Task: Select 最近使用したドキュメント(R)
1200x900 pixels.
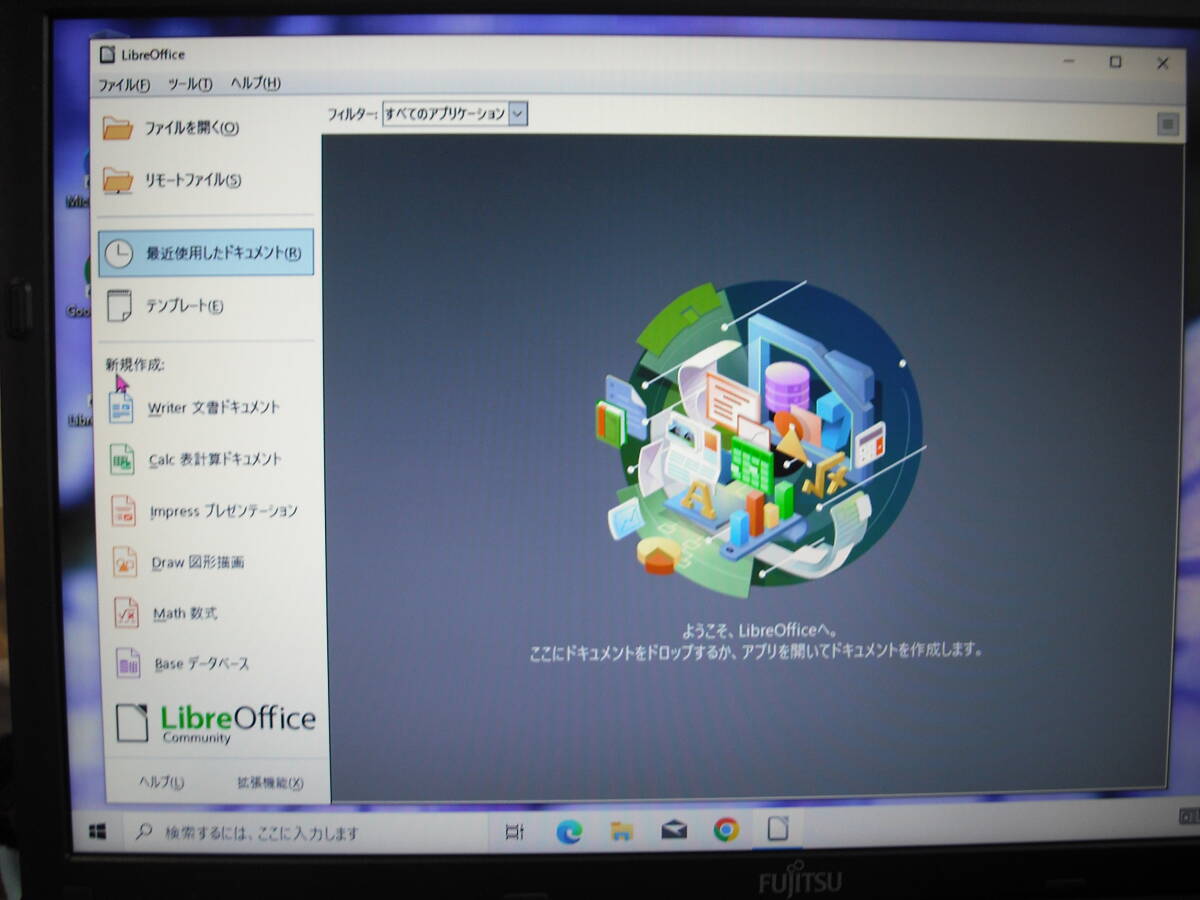Action: [206, 253]
